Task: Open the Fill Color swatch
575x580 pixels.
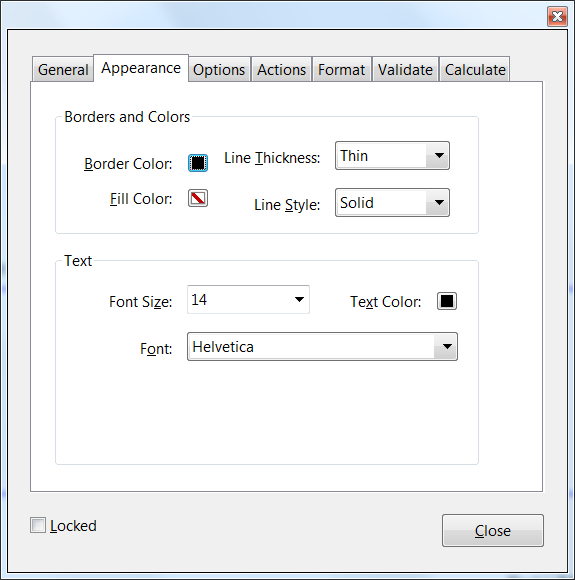Action: (x=198, y=198)
